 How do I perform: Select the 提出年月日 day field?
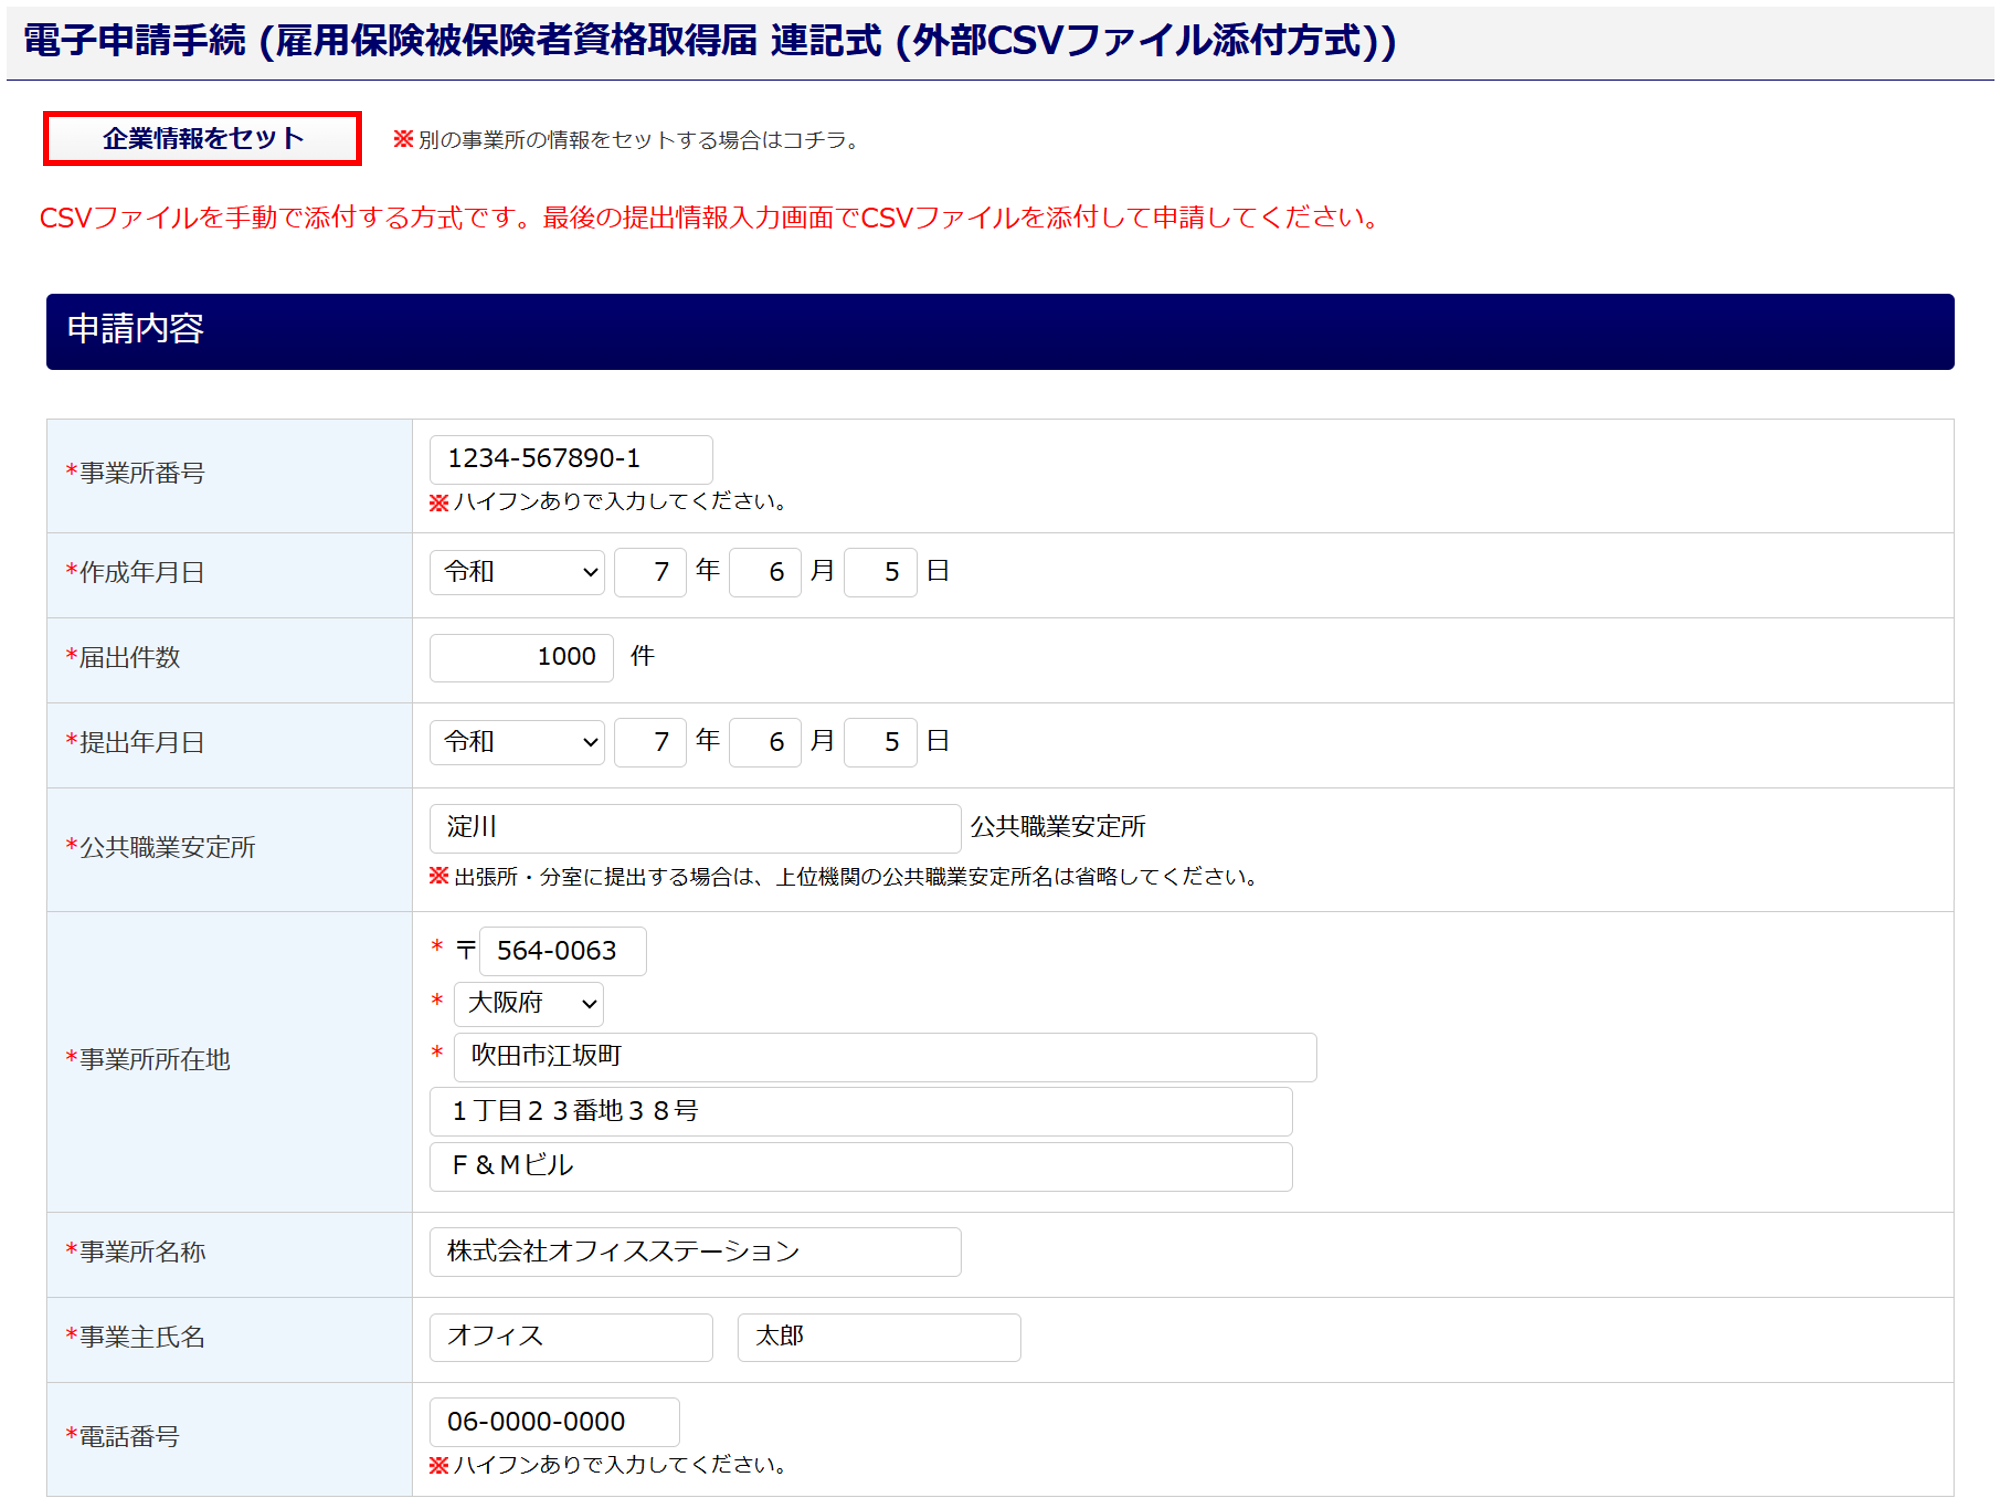pos(880,742)
